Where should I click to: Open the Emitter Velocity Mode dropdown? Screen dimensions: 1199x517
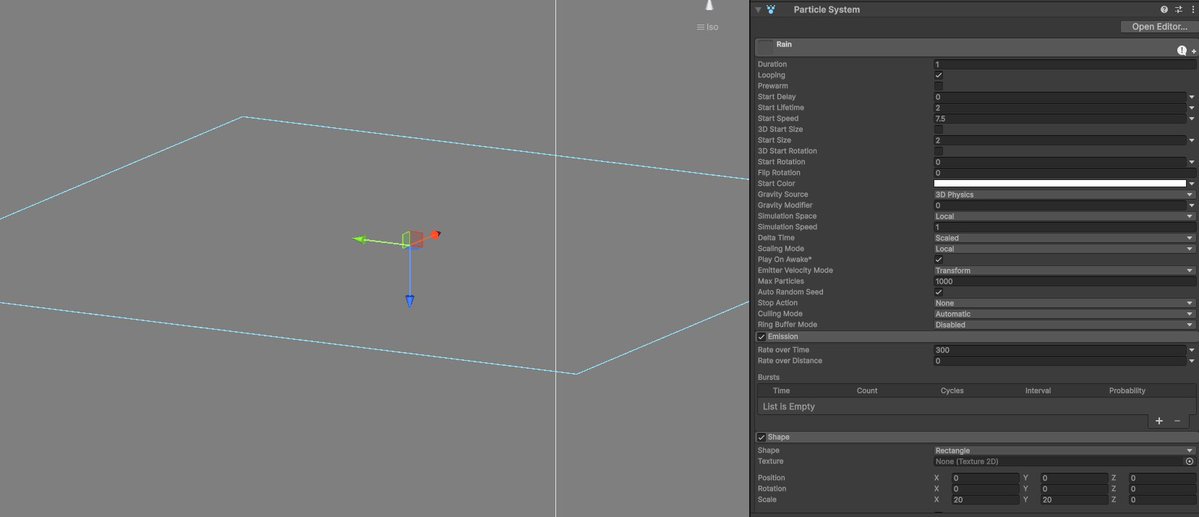[1064, 271]
